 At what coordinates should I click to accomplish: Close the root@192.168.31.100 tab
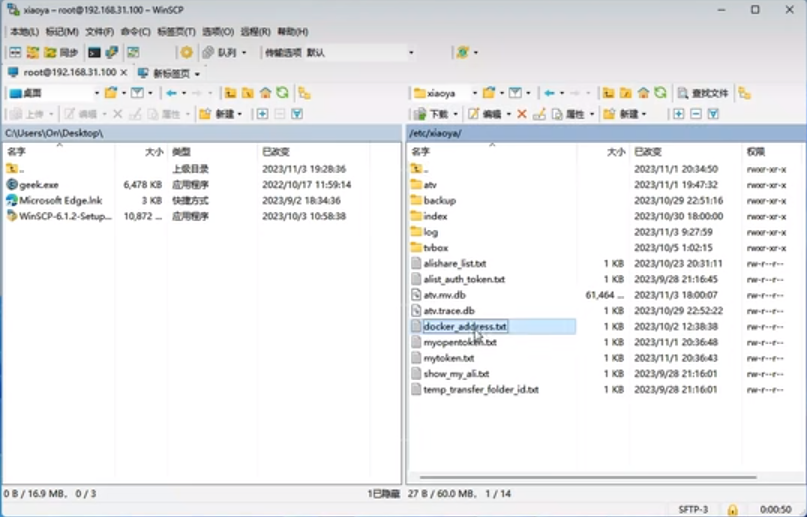[124, 73]
